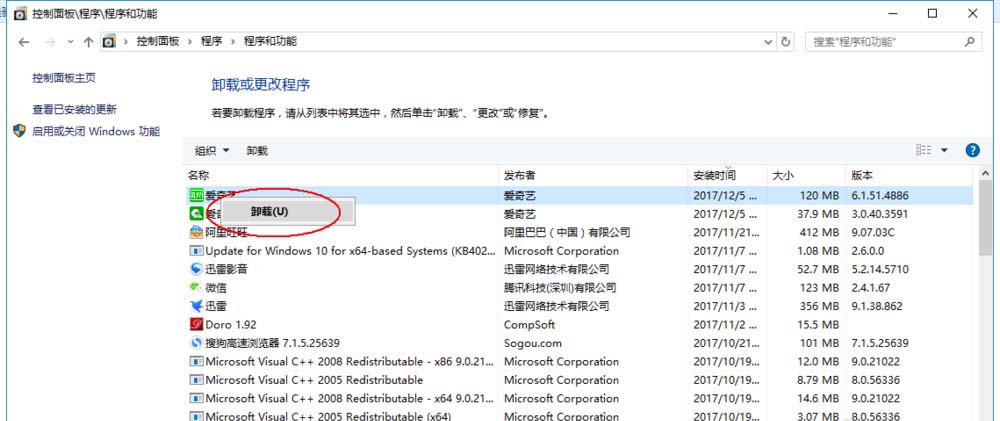Screen dimensions: 1000x421
Task: Click window title bar camera icon
Action: click(20, 13)
